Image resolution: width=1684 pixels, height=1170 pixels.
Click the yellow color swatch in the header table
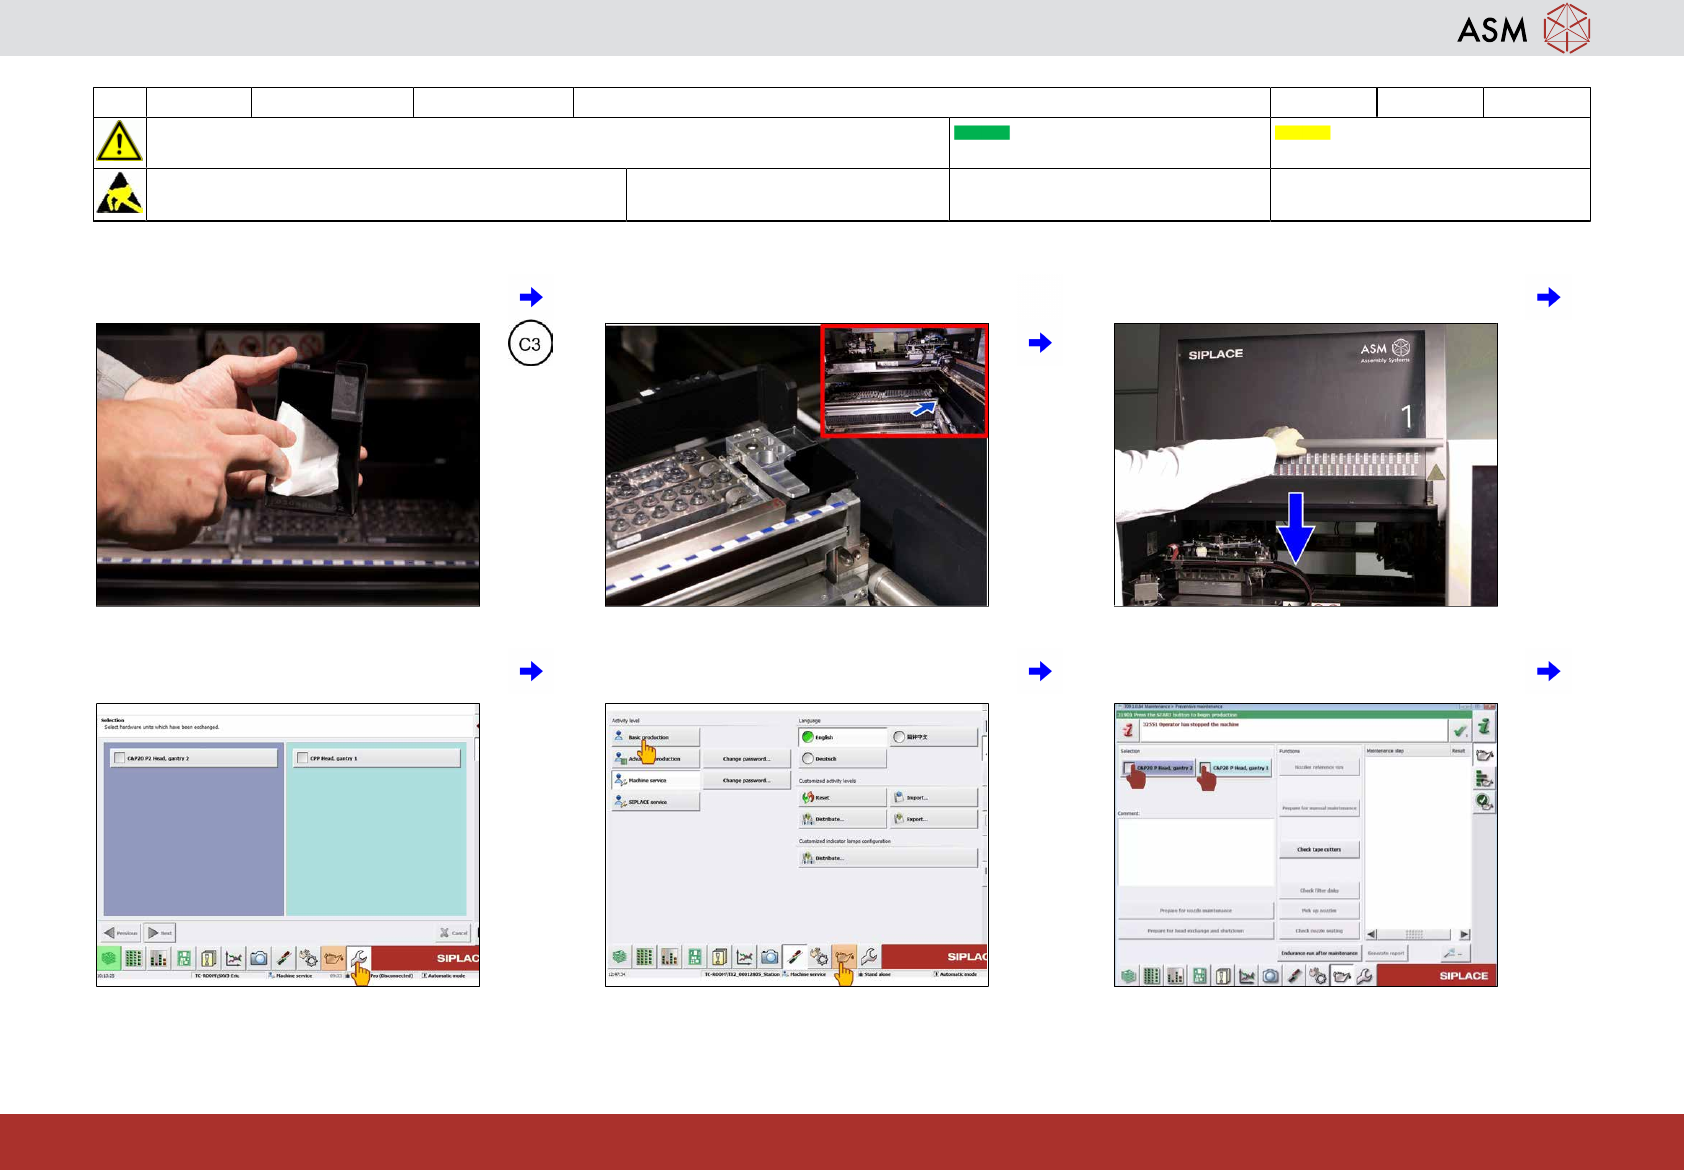point(1302,132)
